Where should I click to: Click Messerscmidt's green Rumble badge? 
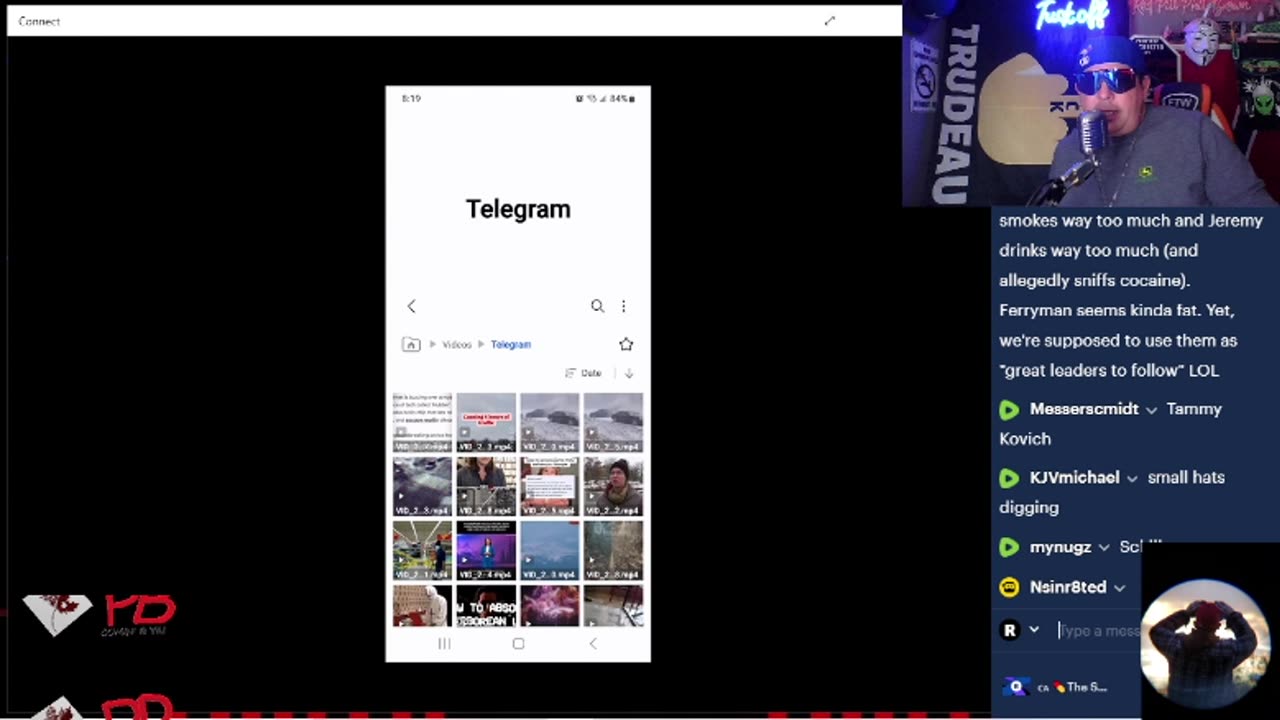click(x=1009, y=409)
